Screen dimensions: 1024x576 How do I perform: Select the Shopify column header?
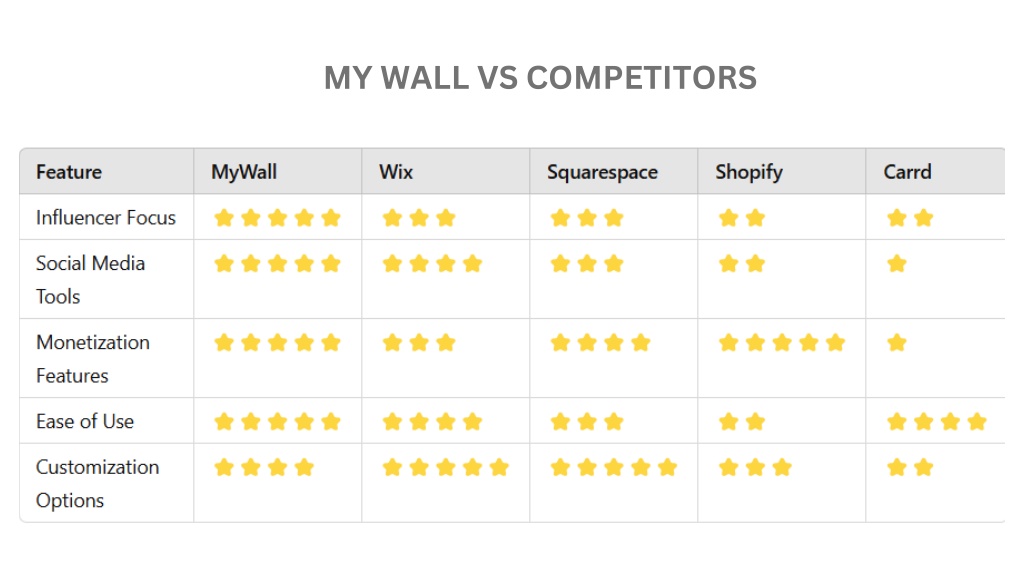pyautogui.click(x=748, y=172)
